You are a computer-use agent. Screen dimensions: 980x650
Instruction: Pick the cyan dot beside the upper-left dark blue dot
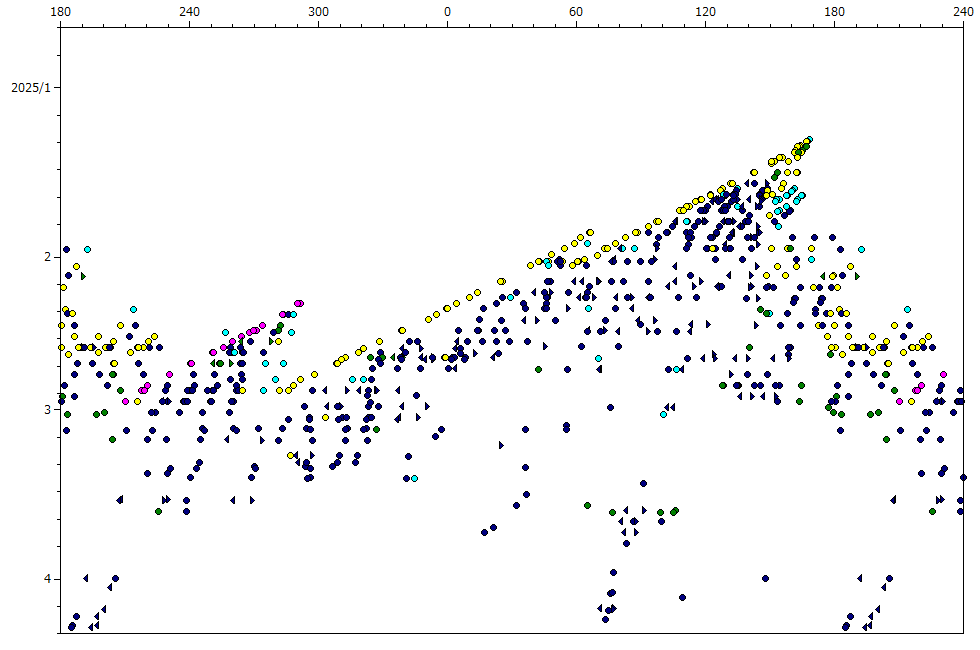pos(87,248)
